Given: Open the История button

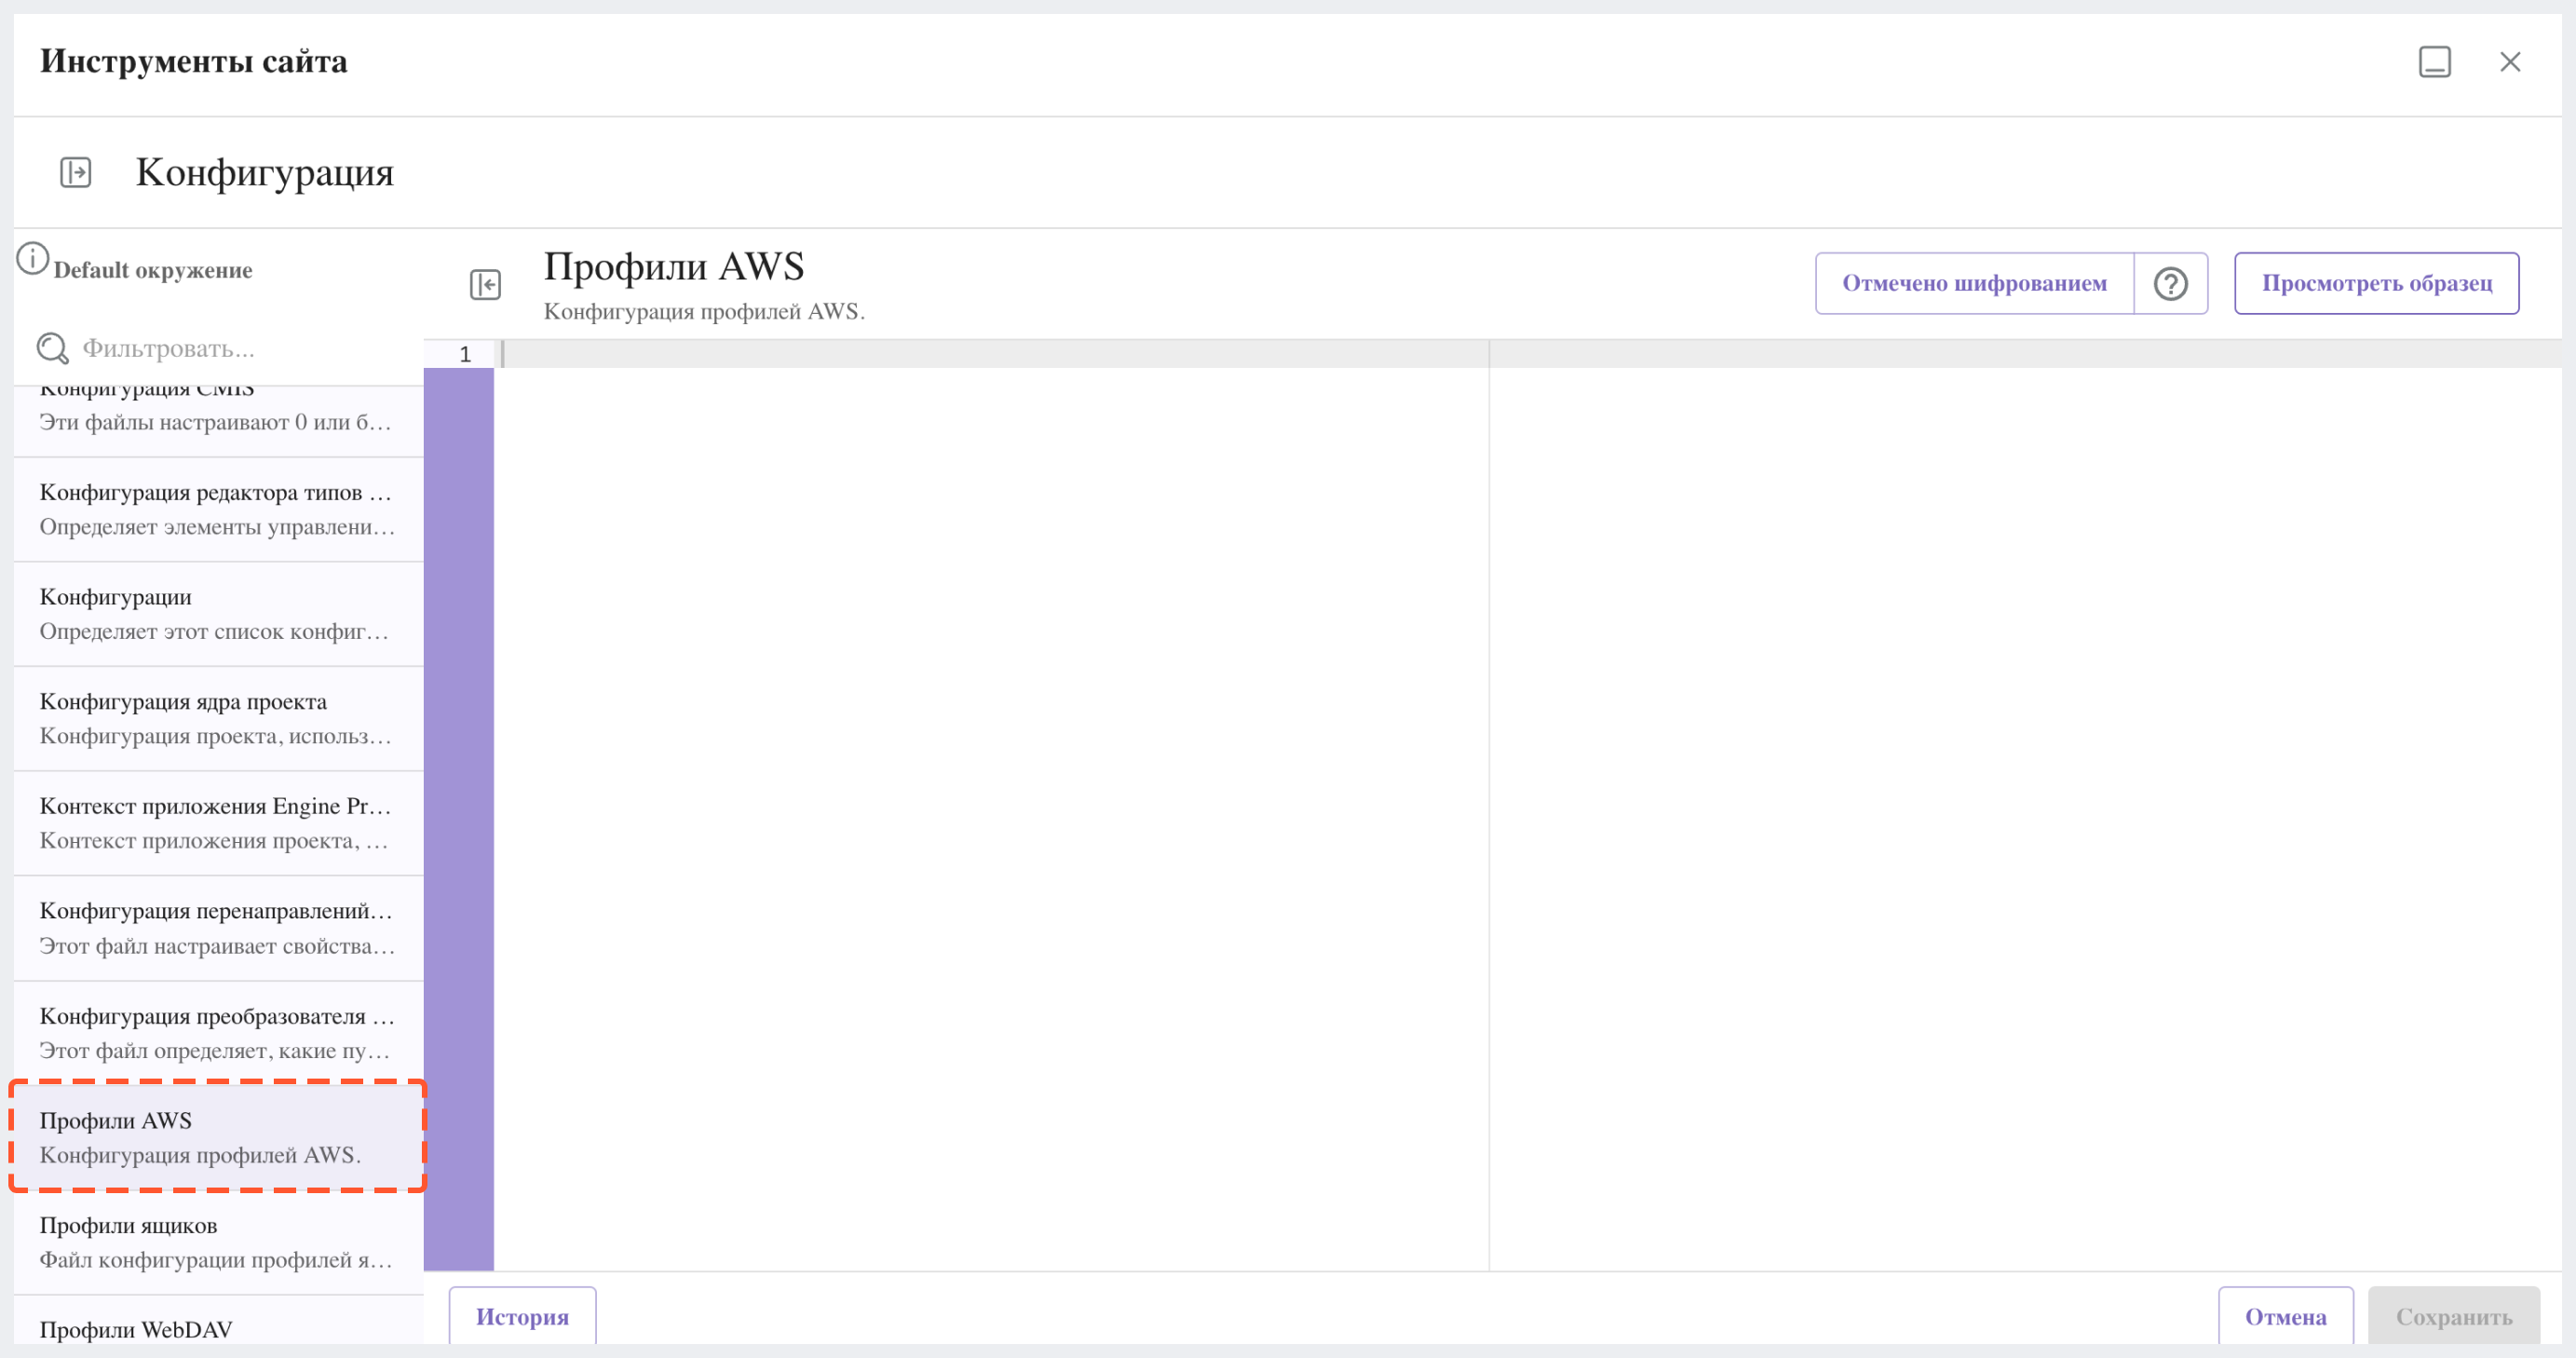Looking at the screenshot, I should pos(523,1316).
